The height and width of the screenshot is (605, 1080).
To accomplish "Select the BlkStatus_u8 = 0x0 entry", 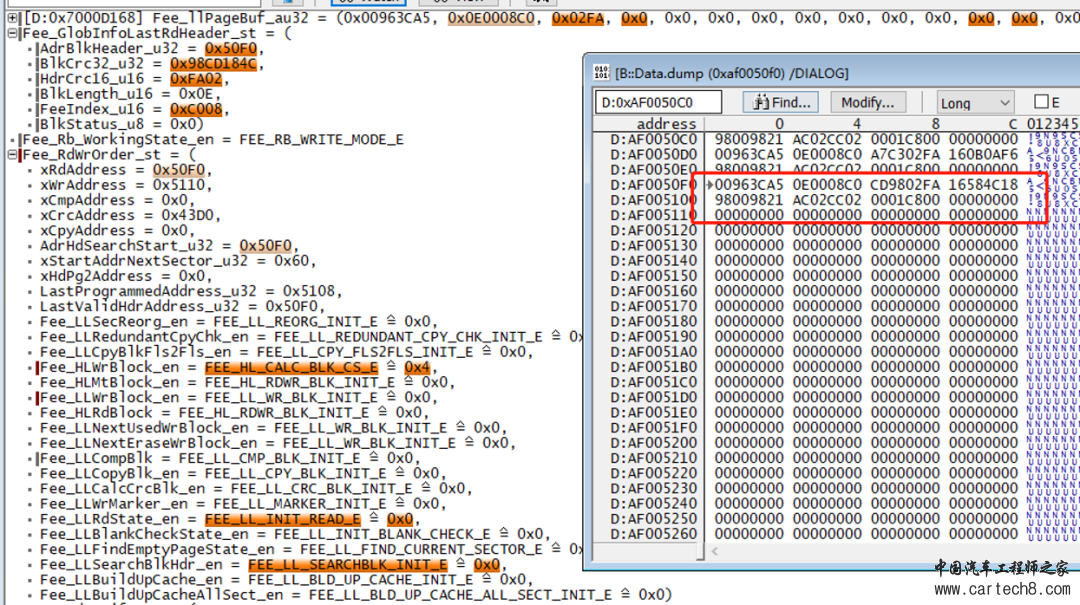I will 121,124.
